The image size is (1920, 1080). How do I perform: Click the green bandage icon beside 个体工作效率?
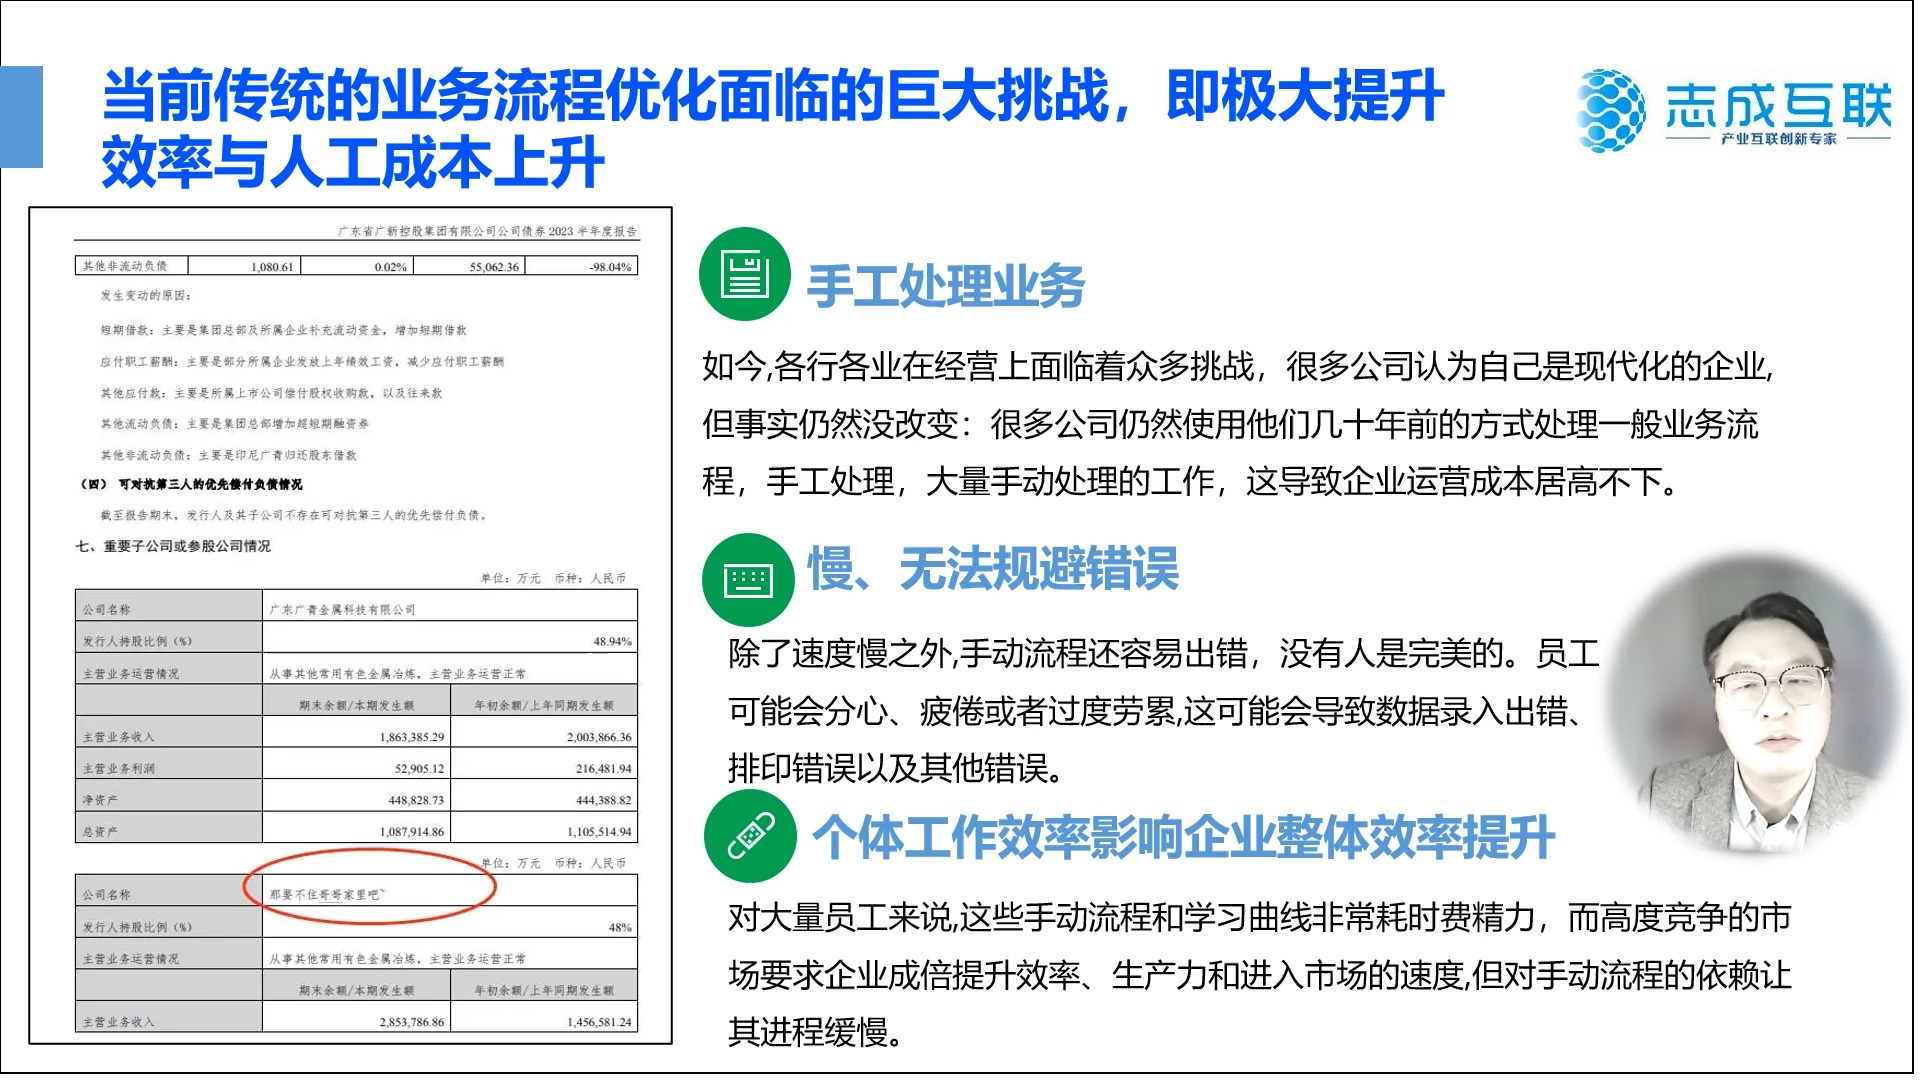(750, 836)
